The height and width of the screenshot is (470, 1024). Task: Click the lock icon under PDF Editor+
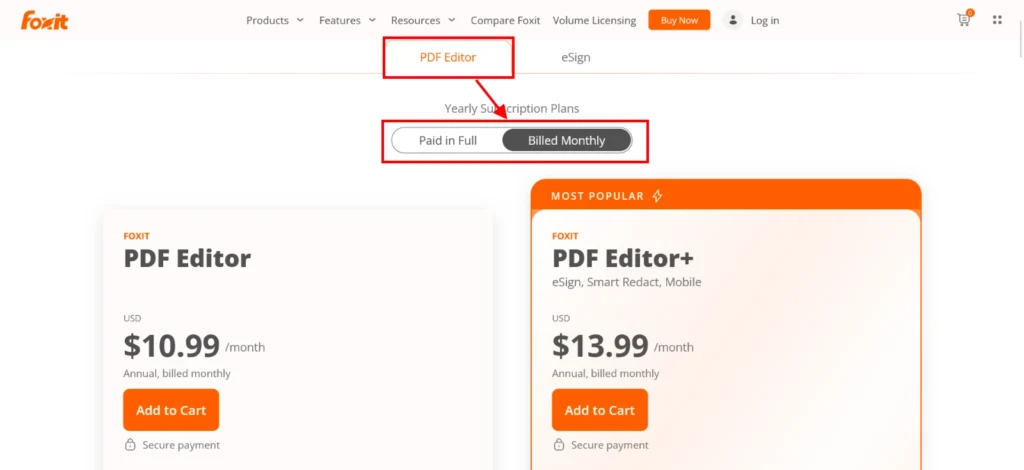click(558, 445)
